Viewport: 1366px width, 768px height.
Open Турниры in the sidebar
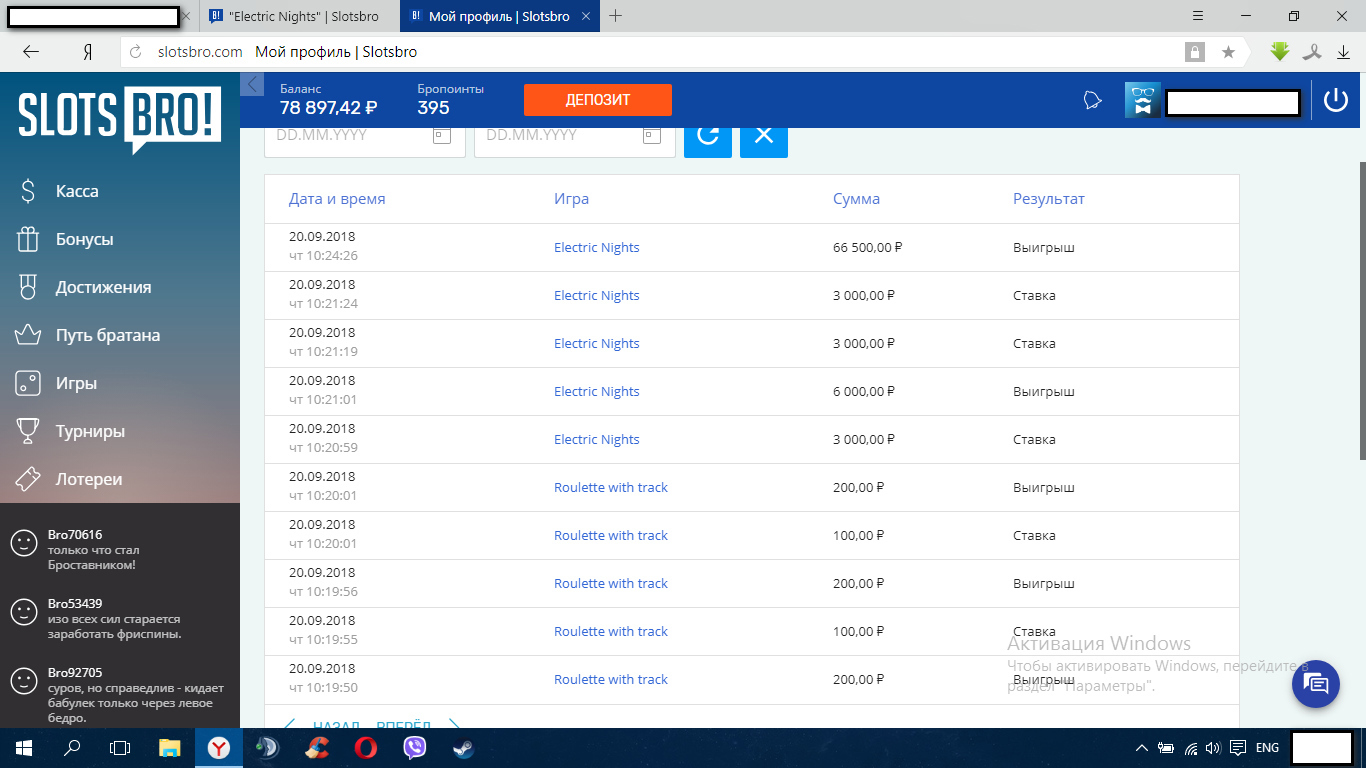point(90,431)
